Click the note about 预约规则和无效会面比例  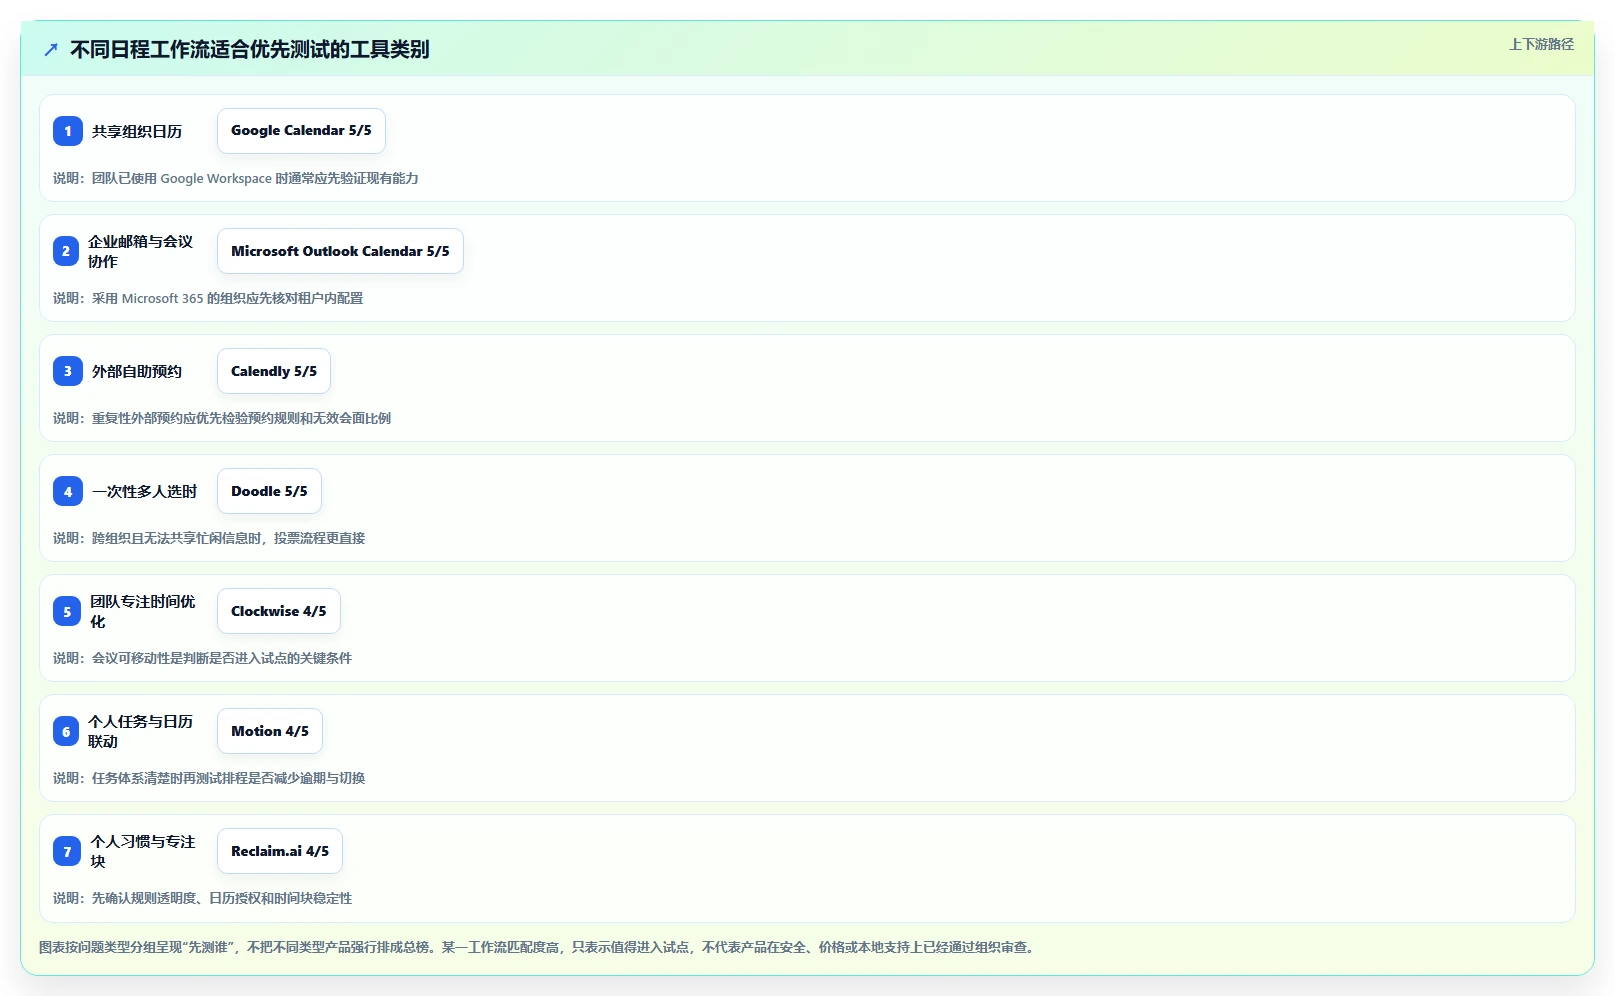(x=222, y=418)
